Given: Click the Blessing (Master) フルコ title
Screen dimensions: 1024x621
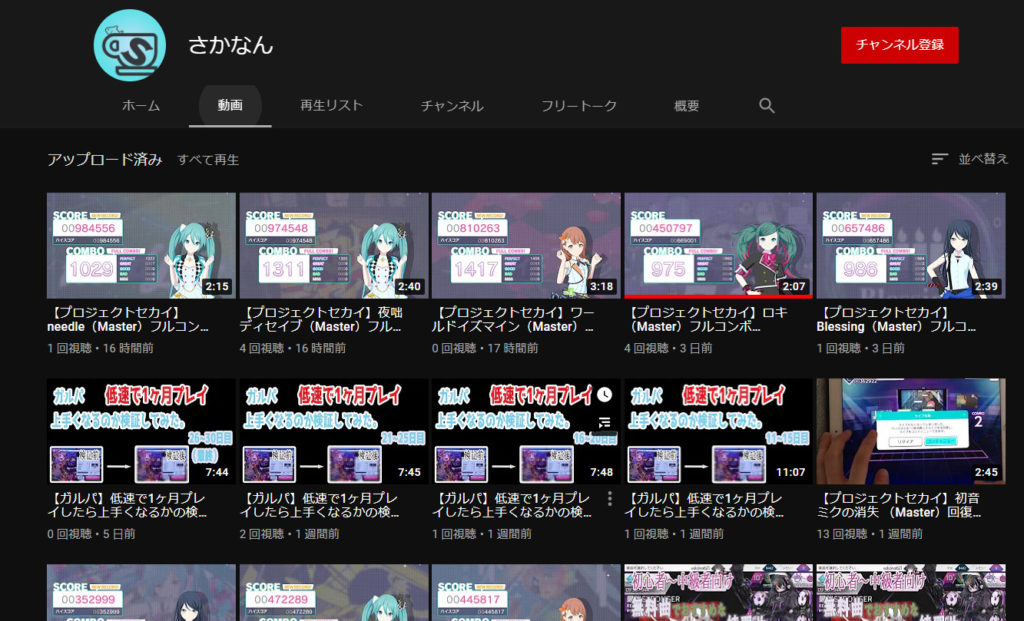Looking at the screenshot, I should (896, 319).
